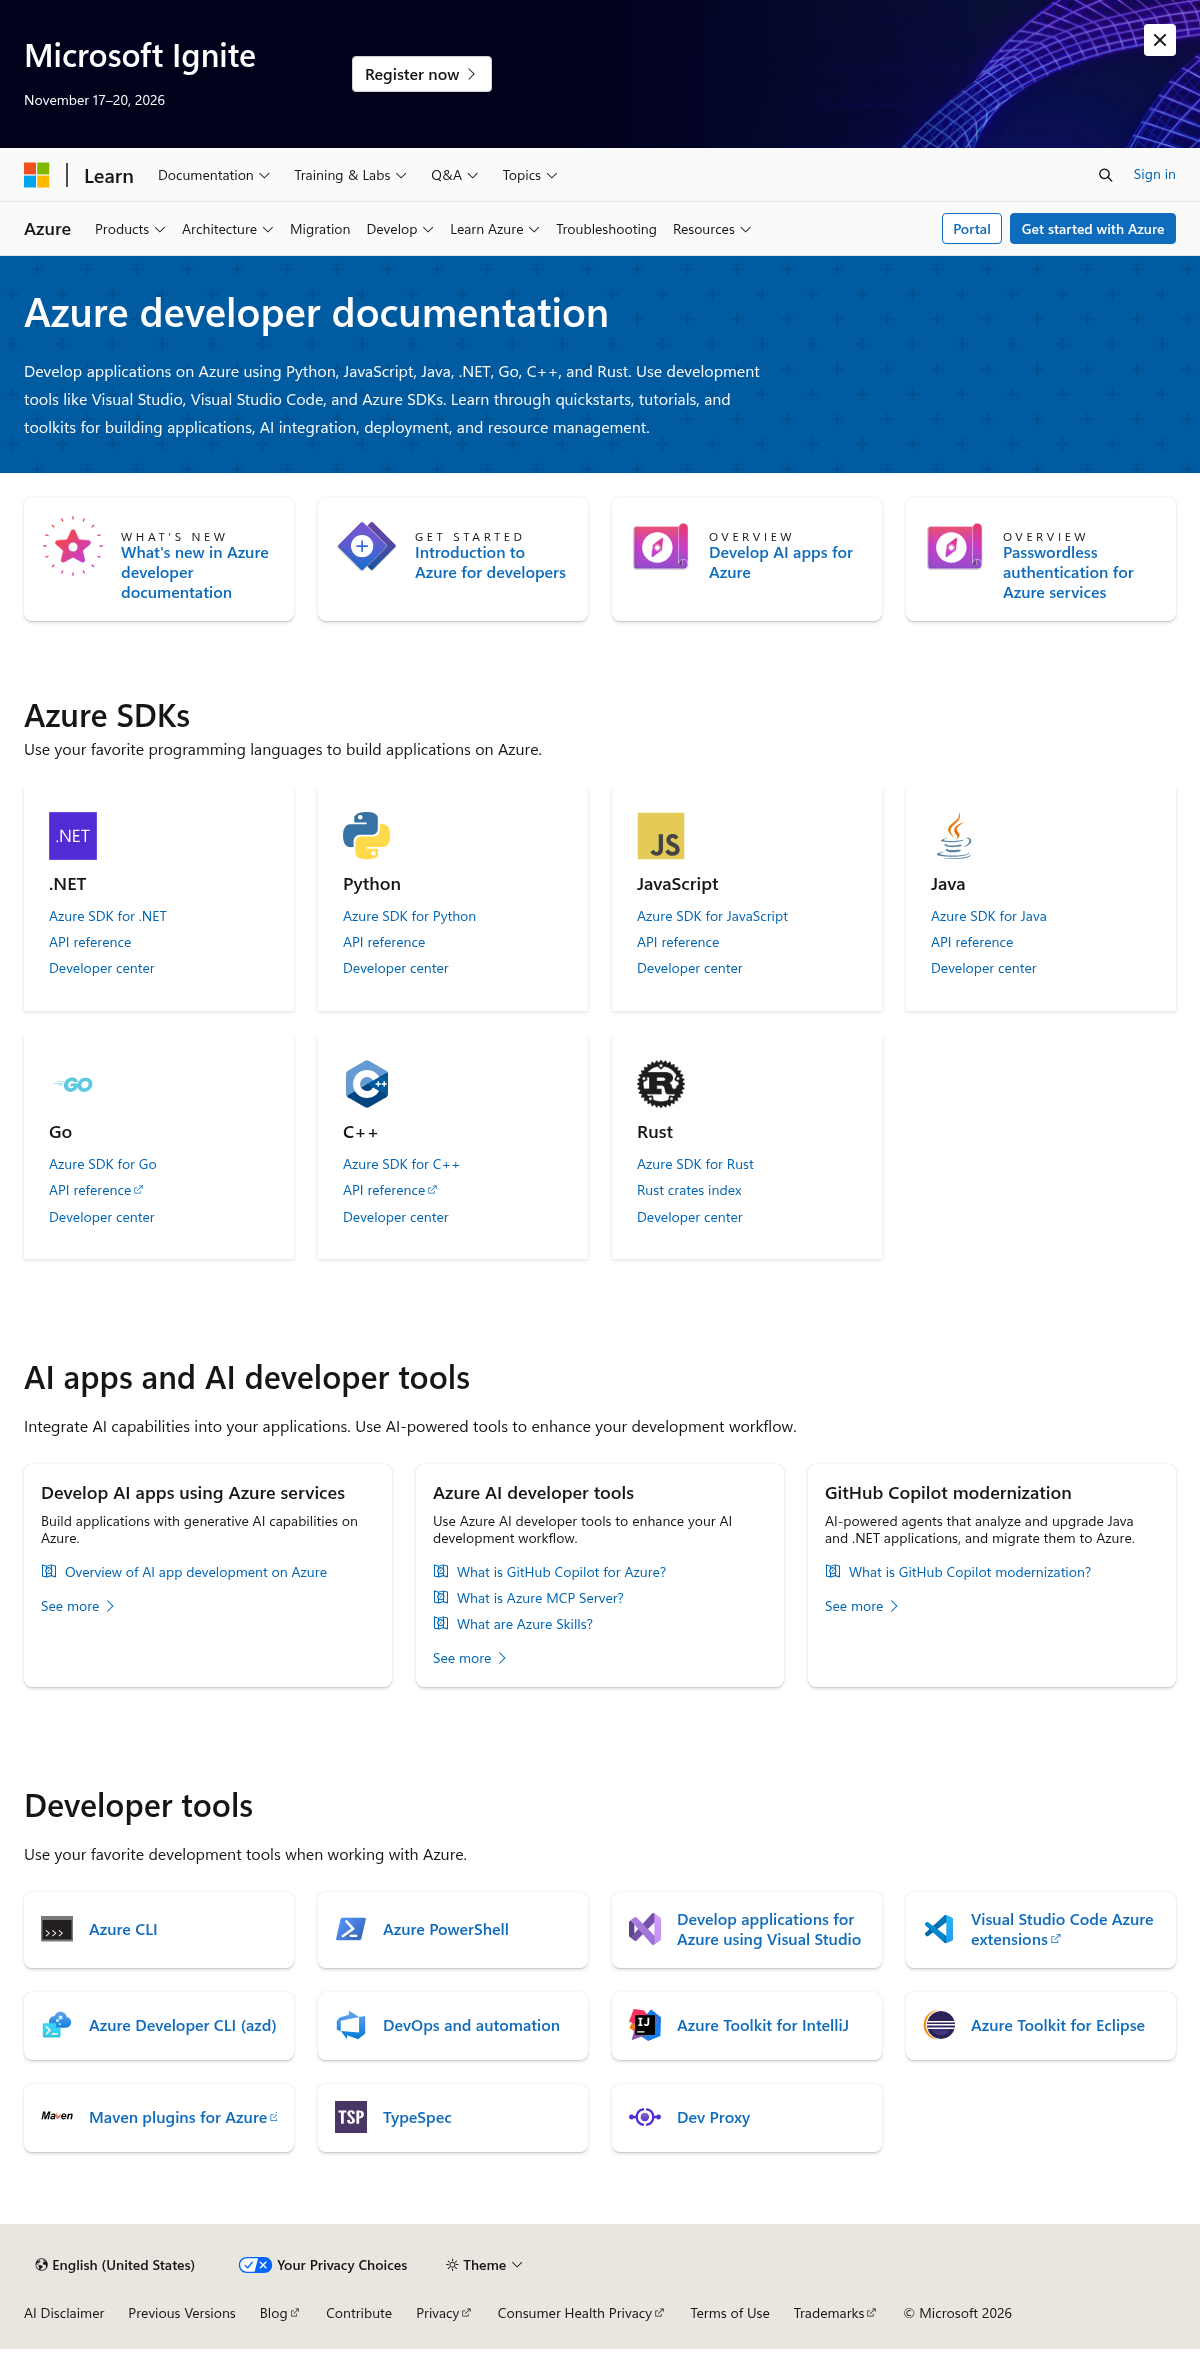Click the Eclipse toolkit icon
The image size is (1200, 2357).
point(939,2025)
